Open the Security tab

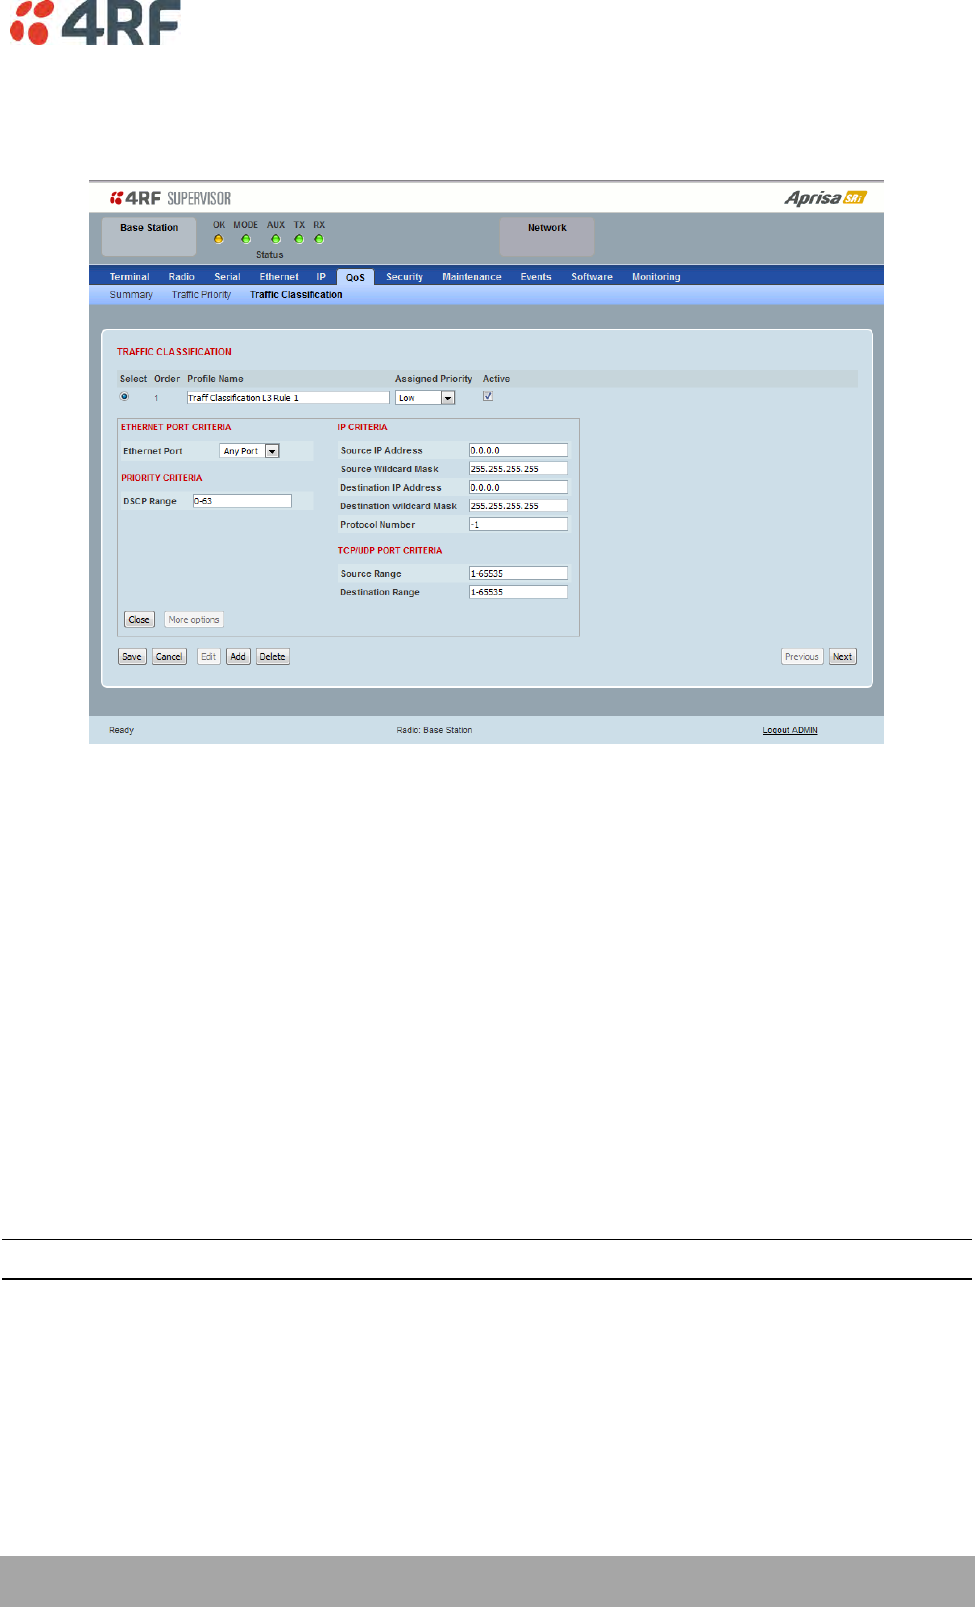click(404, 277)
